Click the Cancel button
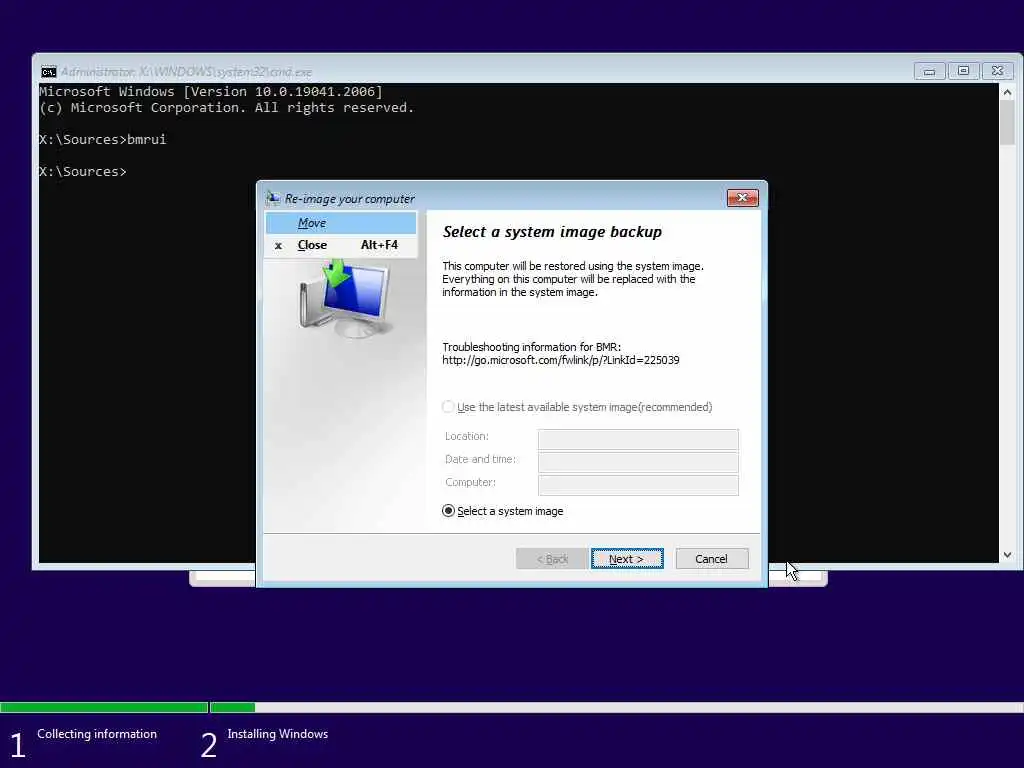The width and height of the screenshot is (1024, 768). (x=711, y=559)
